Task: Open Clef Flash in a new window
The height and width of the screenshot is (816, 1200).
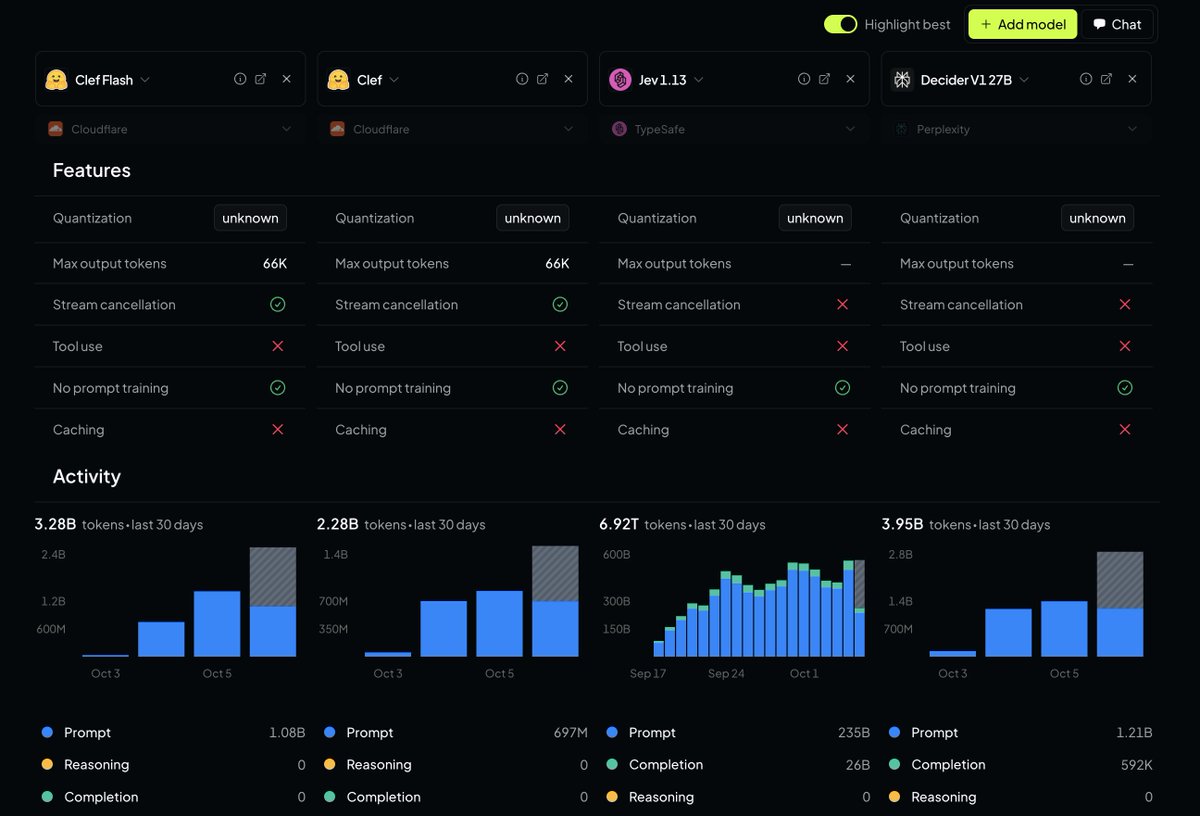Action: coord(261,79)
